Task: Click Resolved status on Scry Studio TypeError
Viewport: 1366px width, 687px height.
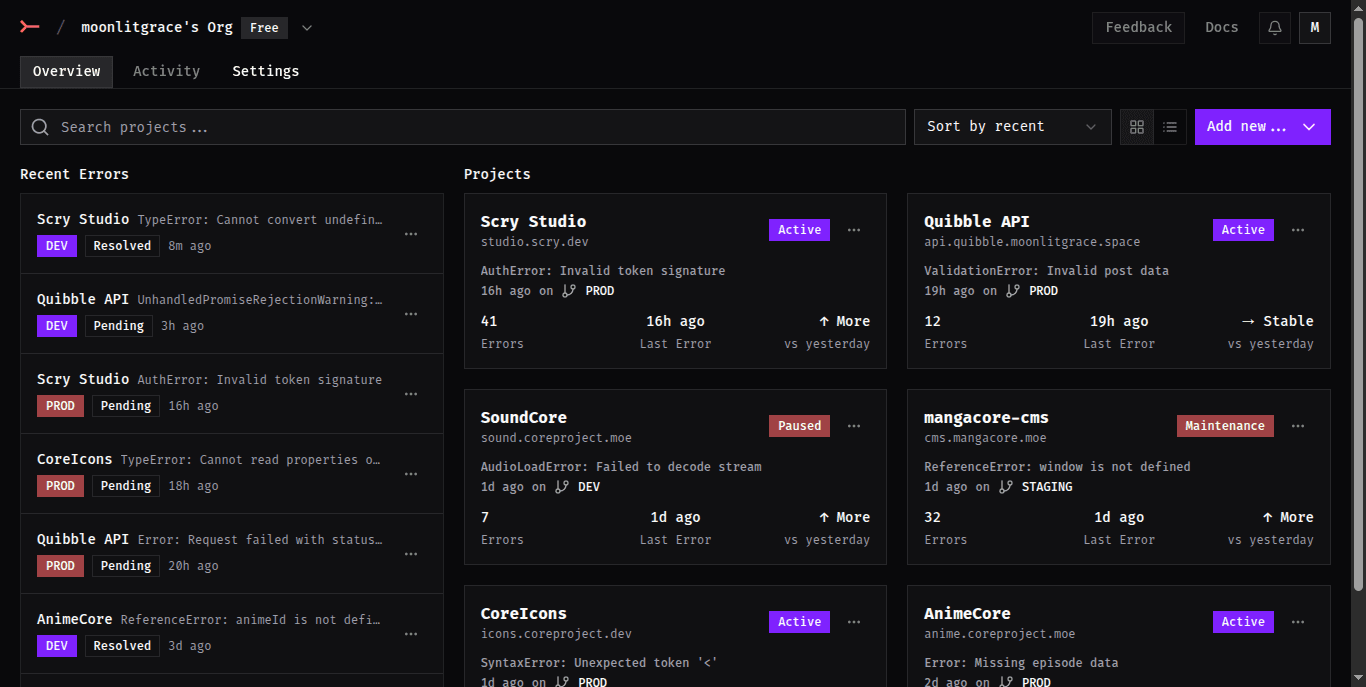Action: pos(122,246)
